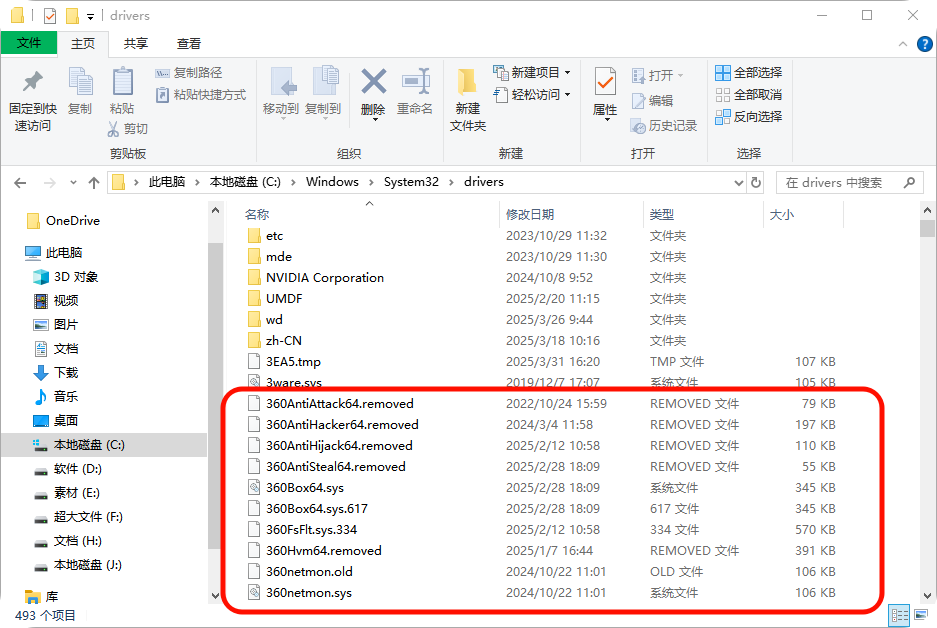
Task: Select the NVIDIA Corporation folder
Action: pyautogui.click(x=324, y=277)
